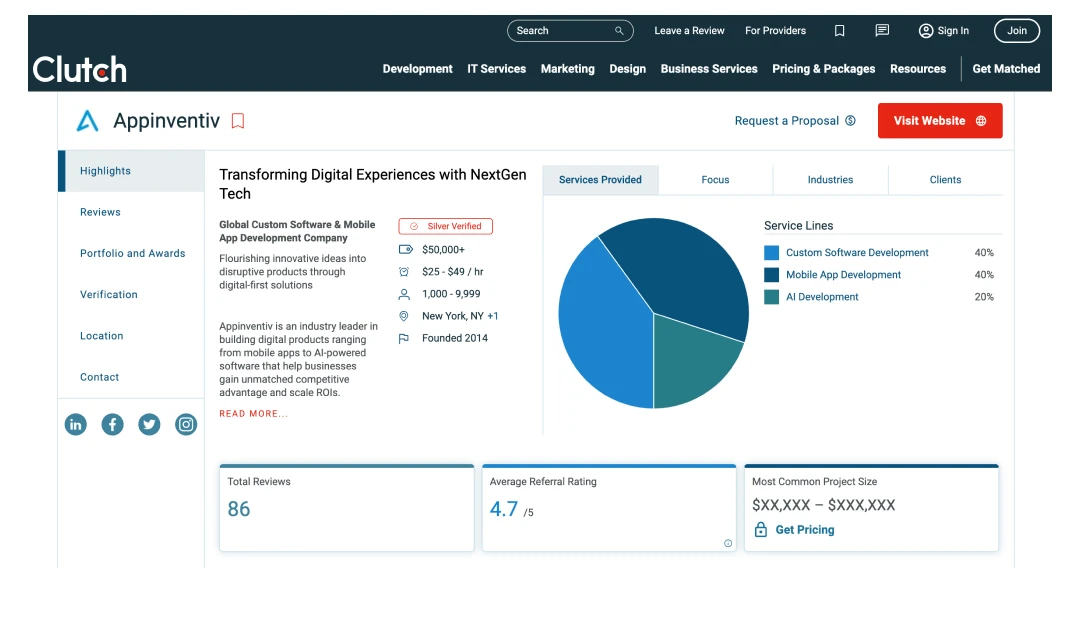Switch to the Focus tab

pyautogui.click(x=715, y=180)
